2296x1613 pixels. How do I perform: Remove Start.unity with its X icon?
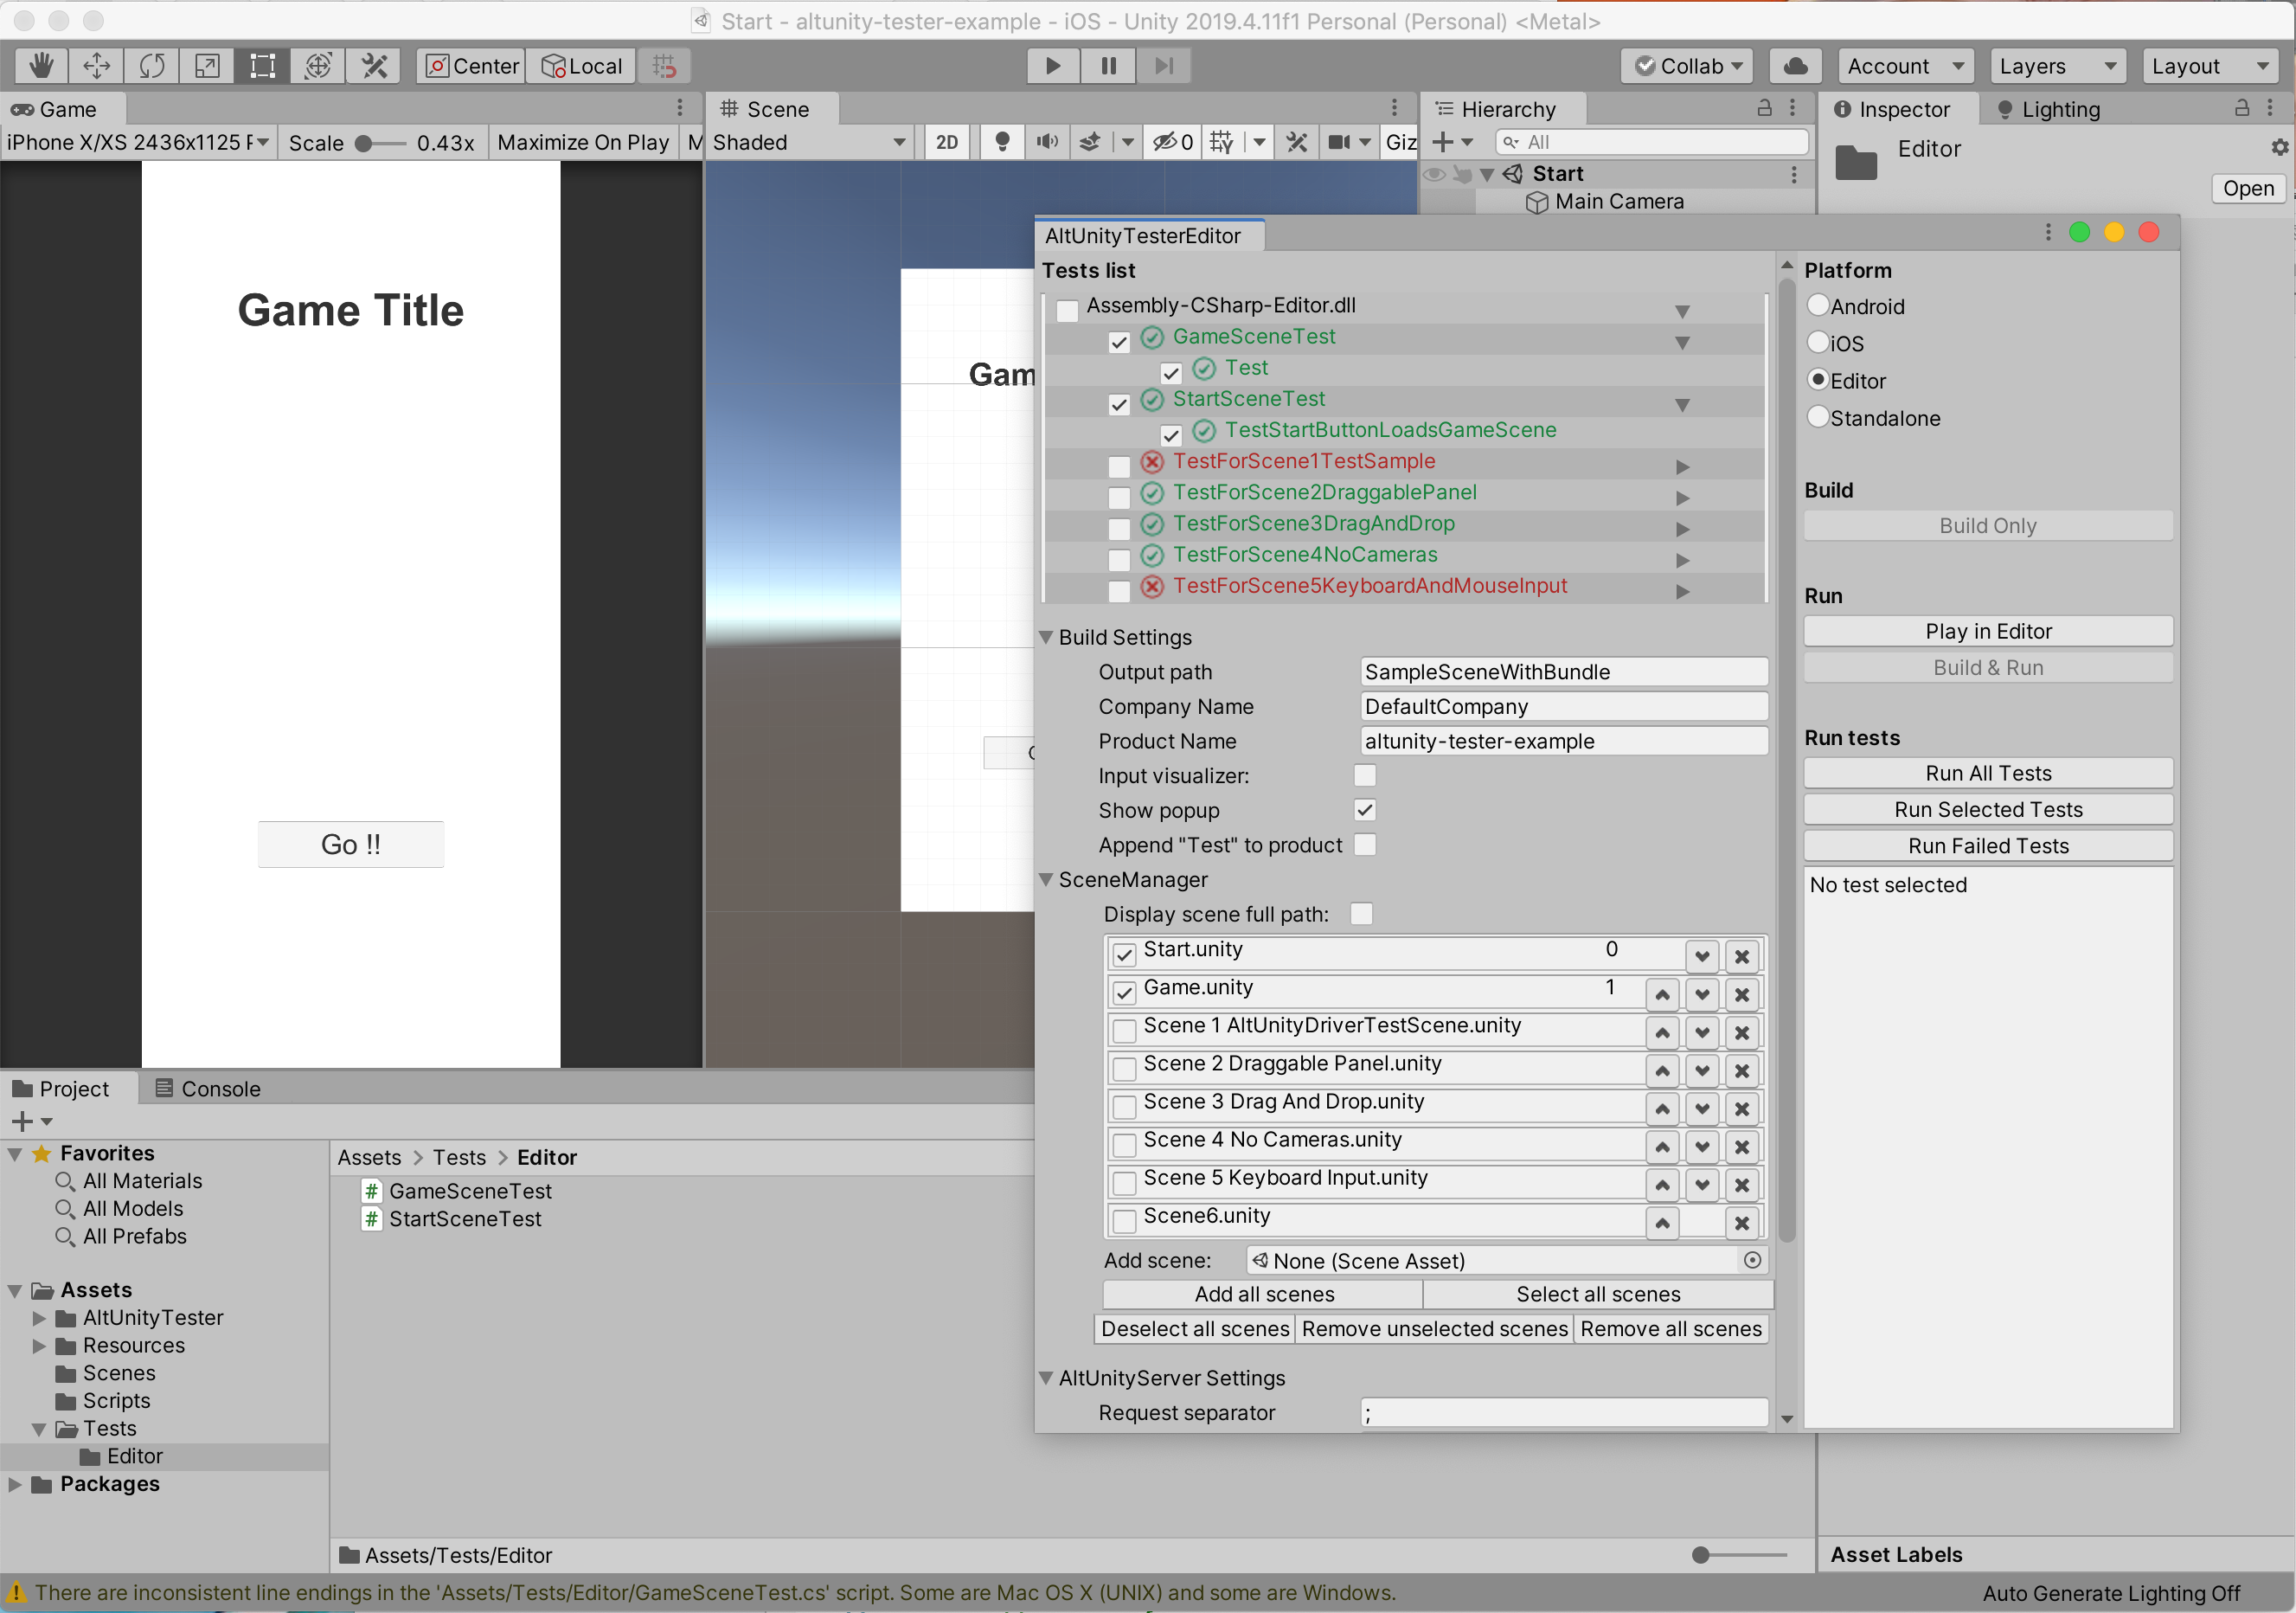(x=1741, y=956)
